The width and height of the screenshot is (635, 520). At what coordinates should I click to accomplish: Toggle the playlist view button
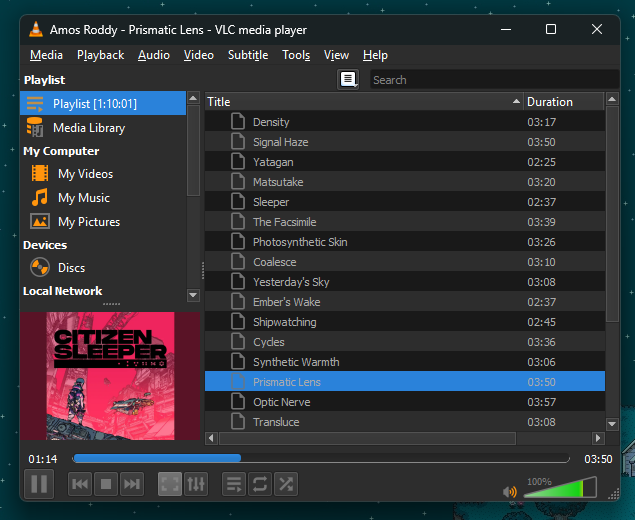pyautogui.click(x=234, y=484)
